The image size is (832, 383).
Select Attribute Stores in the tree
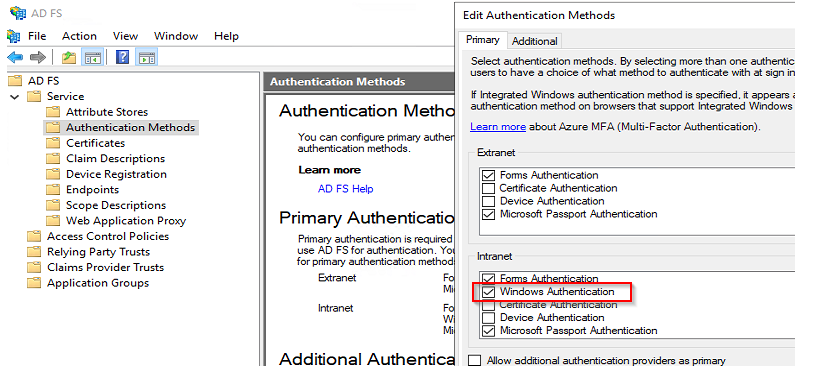107,112
